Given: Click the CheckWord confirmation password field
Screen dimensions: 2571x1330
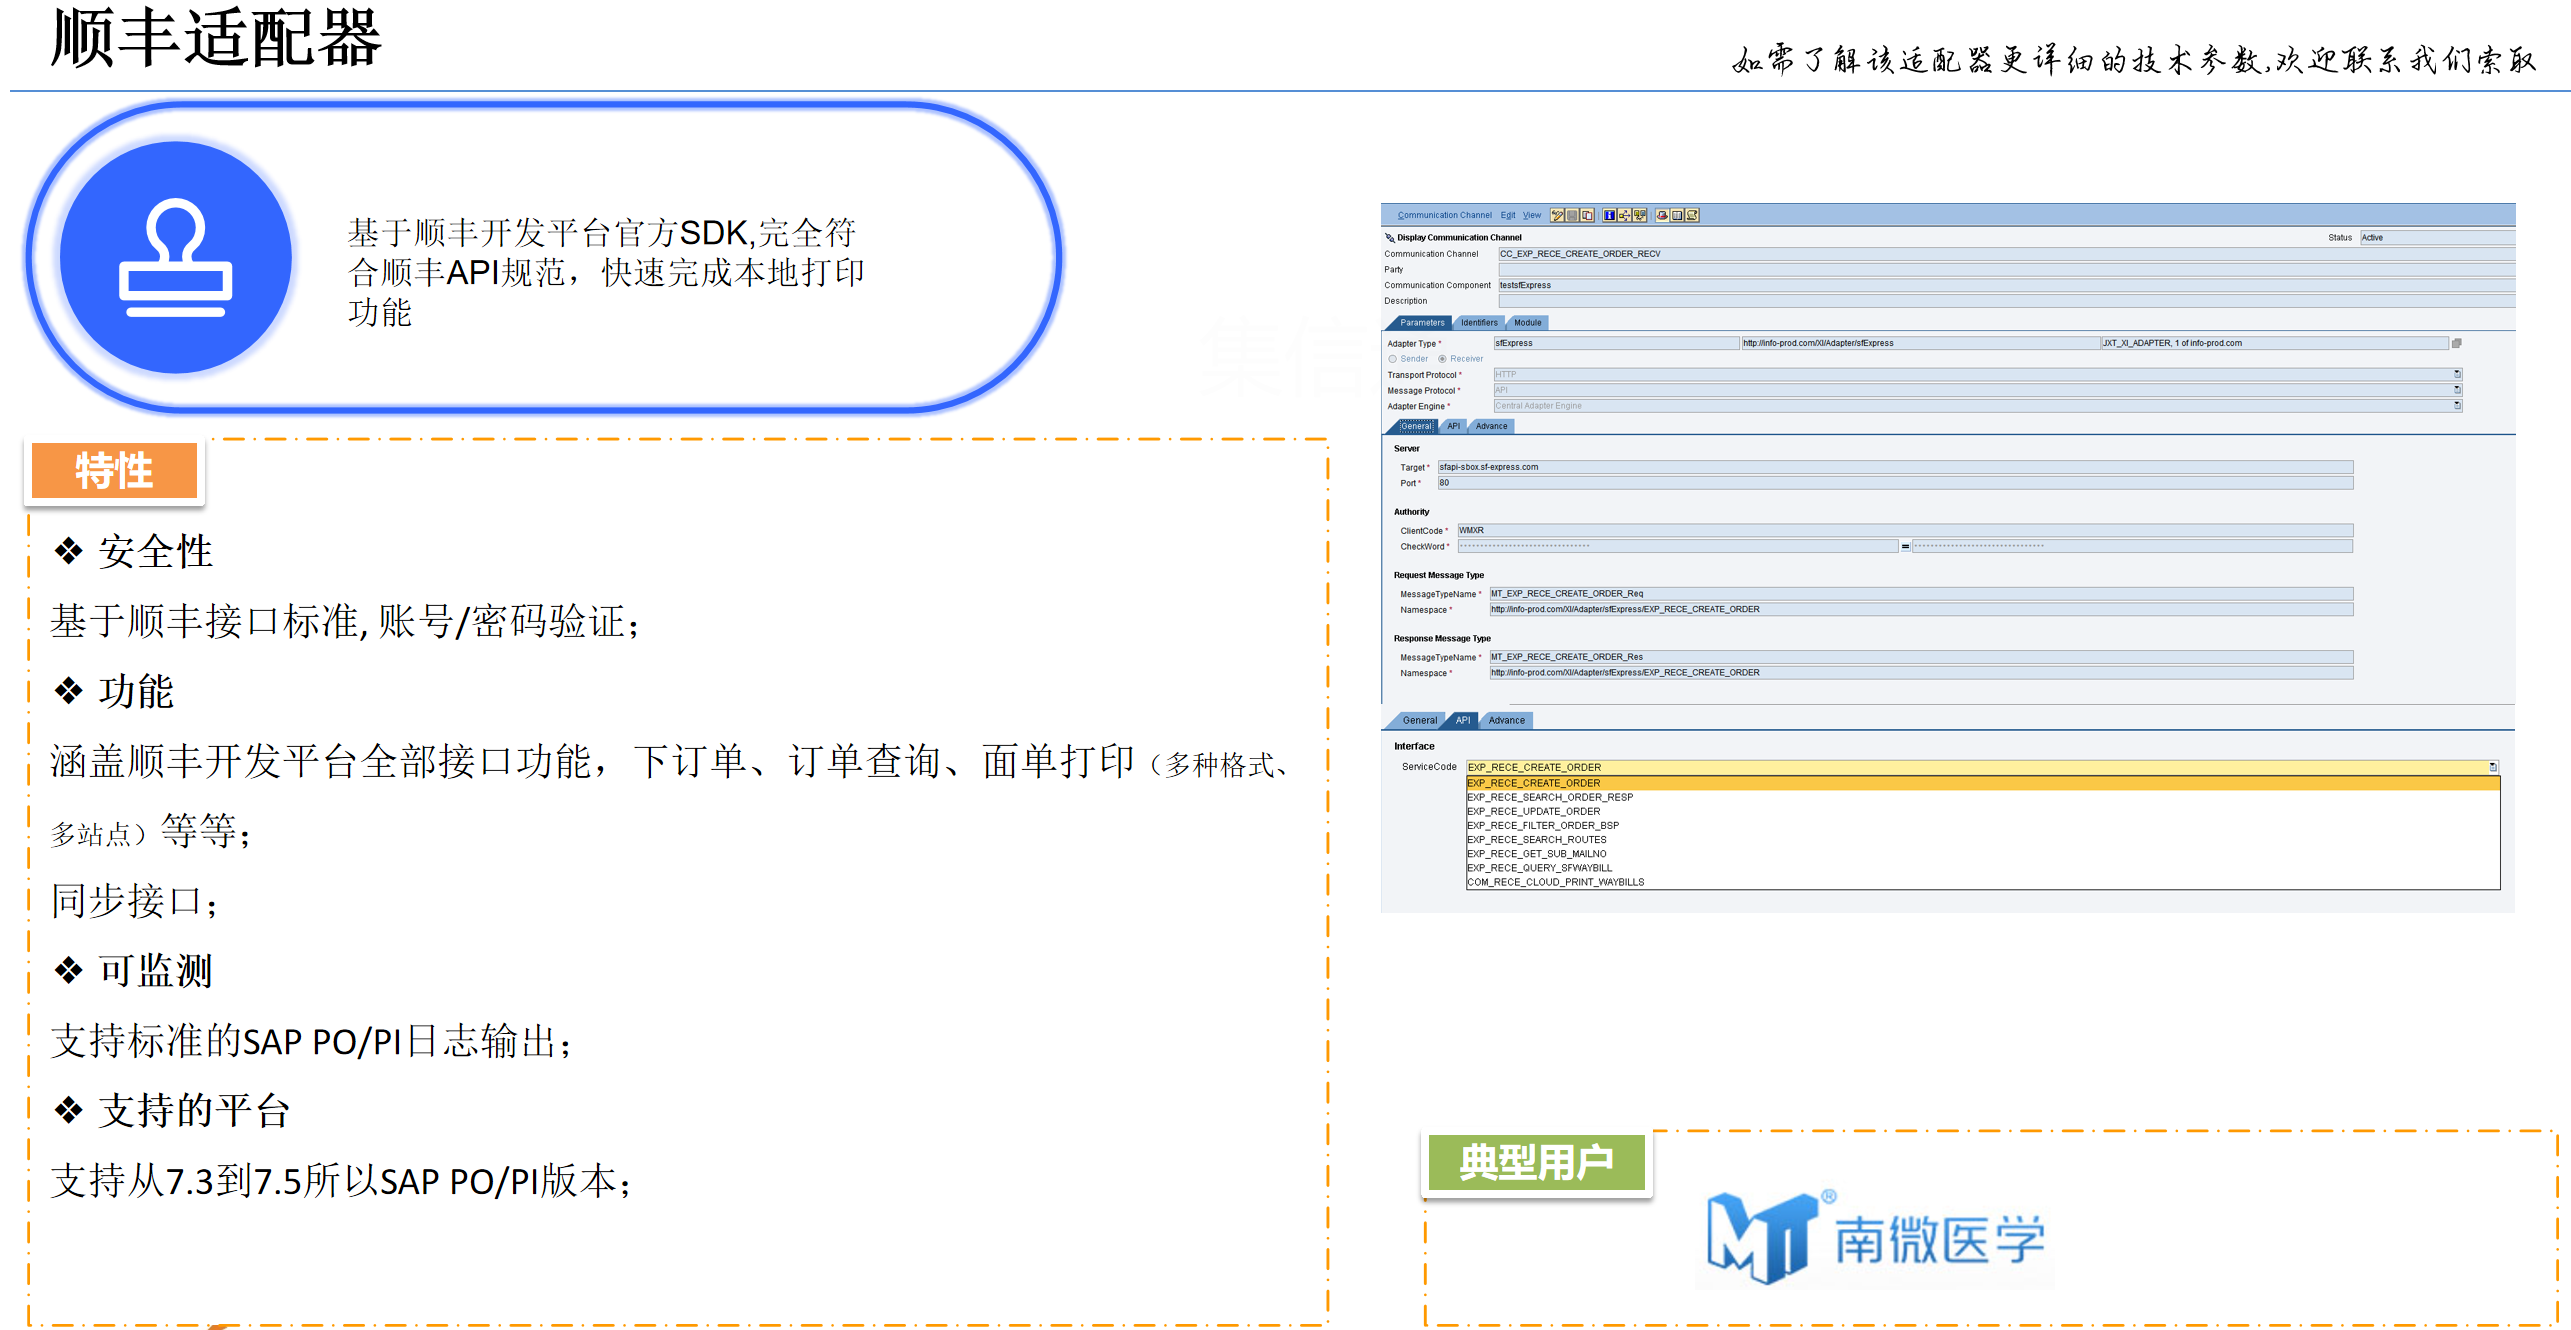Looking at the screenshot, I should click(2132, 546).
